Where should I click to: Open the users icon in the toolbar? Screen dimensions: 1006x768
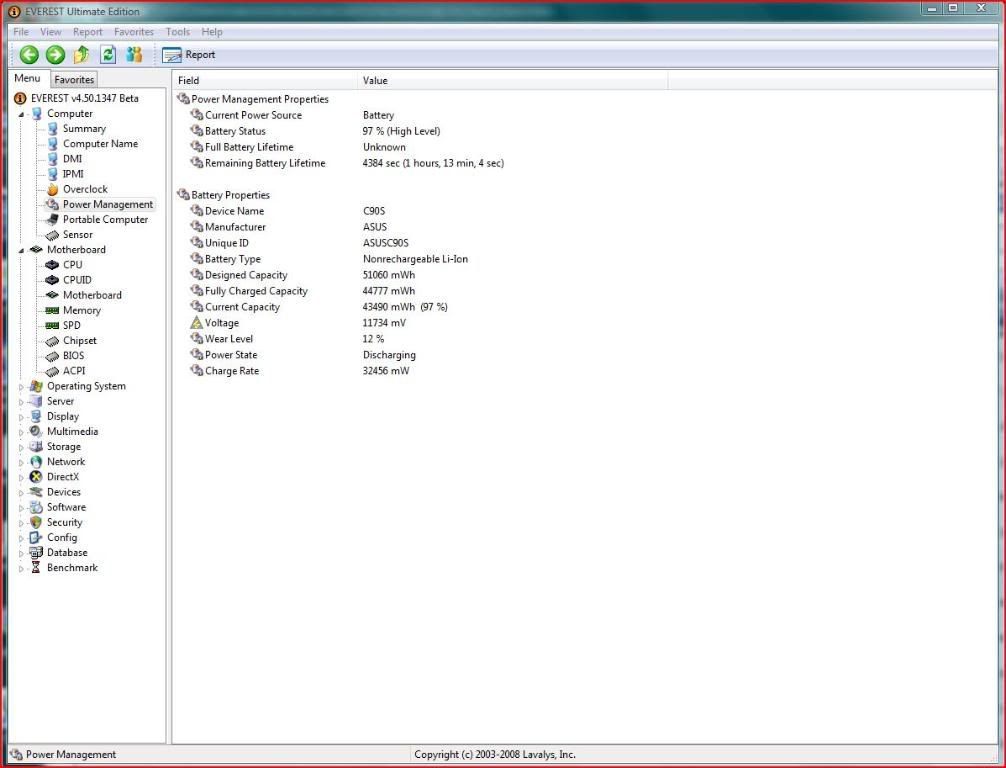click(134, 55)
